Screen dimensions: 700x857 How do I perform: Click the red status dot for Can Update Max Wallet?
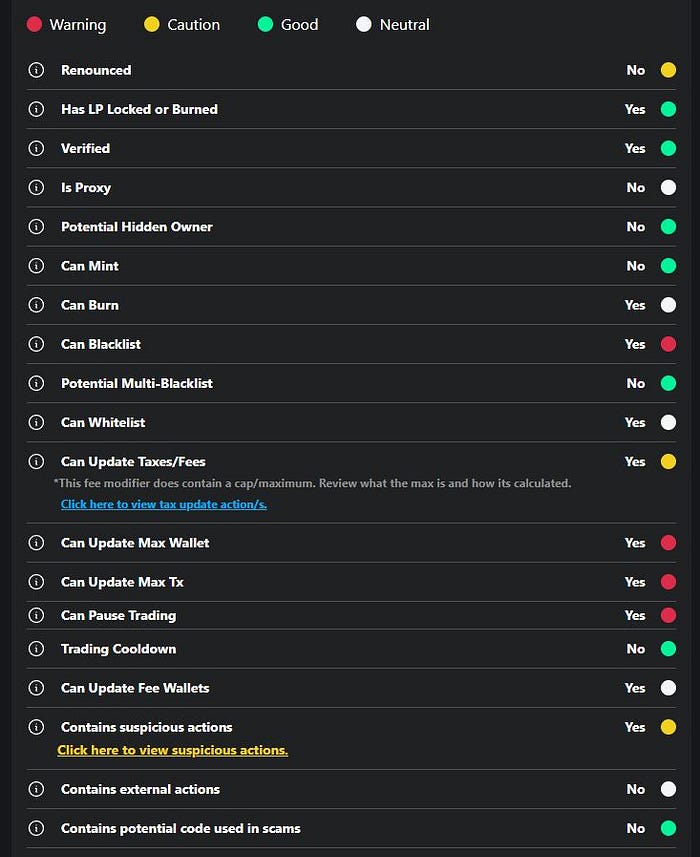coord(668,543)
